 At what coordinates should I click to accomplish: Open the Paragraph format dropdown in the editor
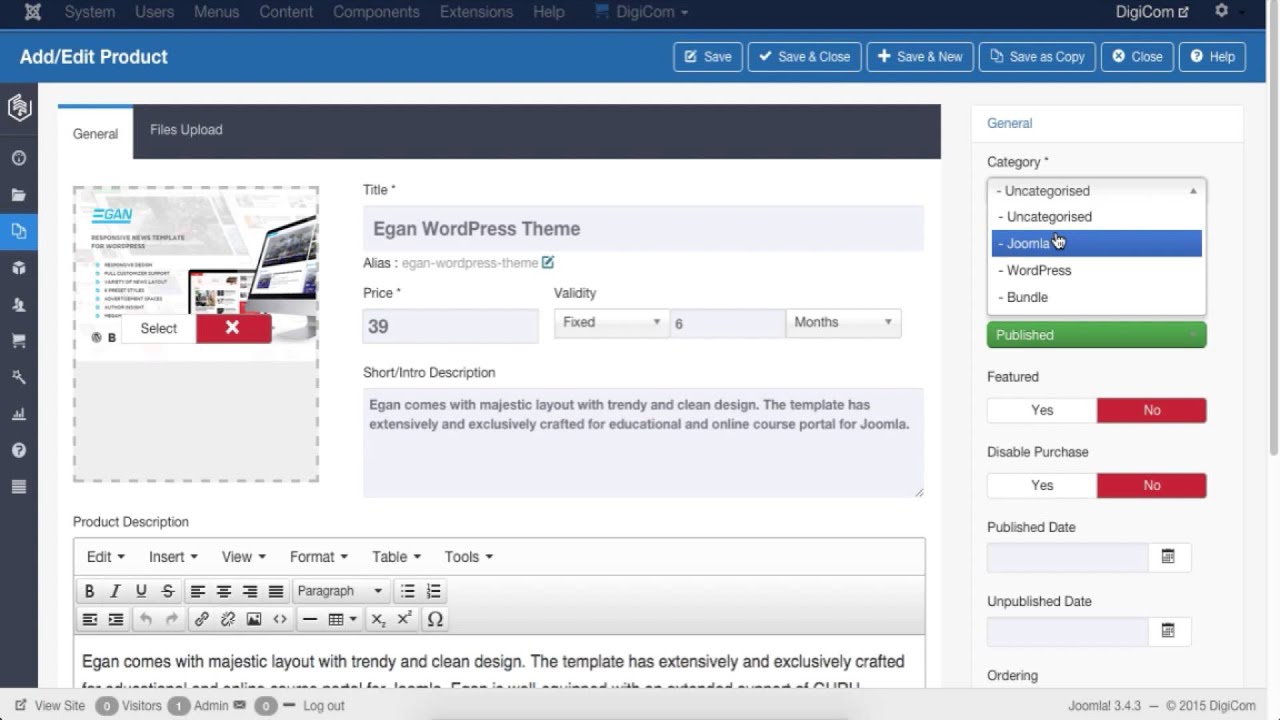coord(340,591)
